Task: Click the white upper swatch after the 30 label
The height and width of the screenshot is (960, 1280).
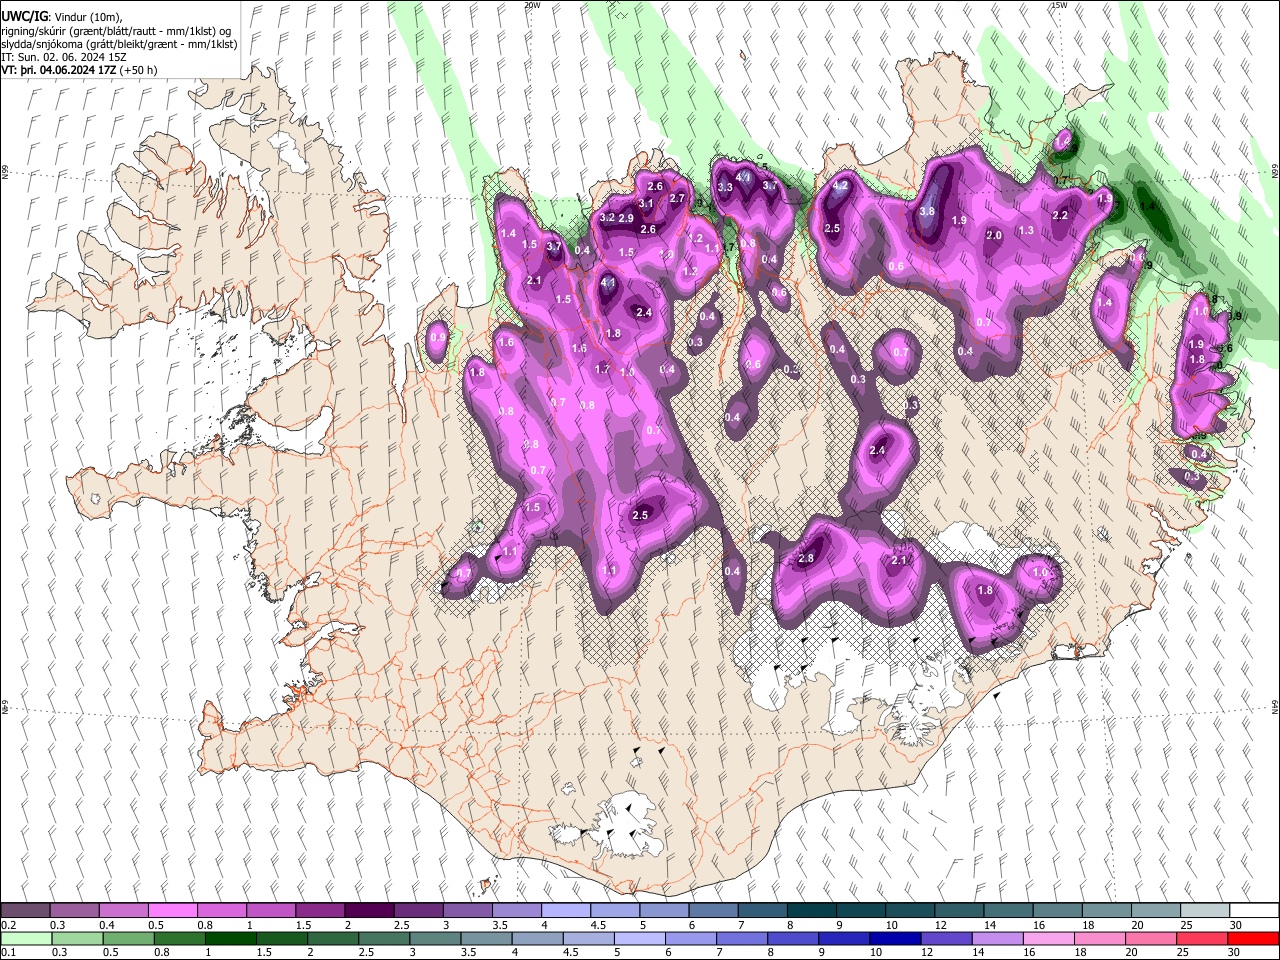Action: click(x=1254, y=911)
